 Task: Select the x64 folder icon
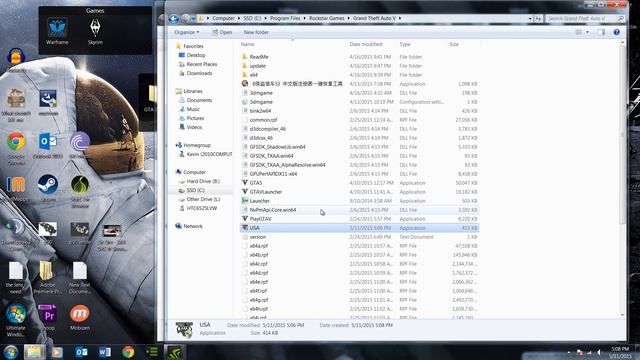[244, 75]
